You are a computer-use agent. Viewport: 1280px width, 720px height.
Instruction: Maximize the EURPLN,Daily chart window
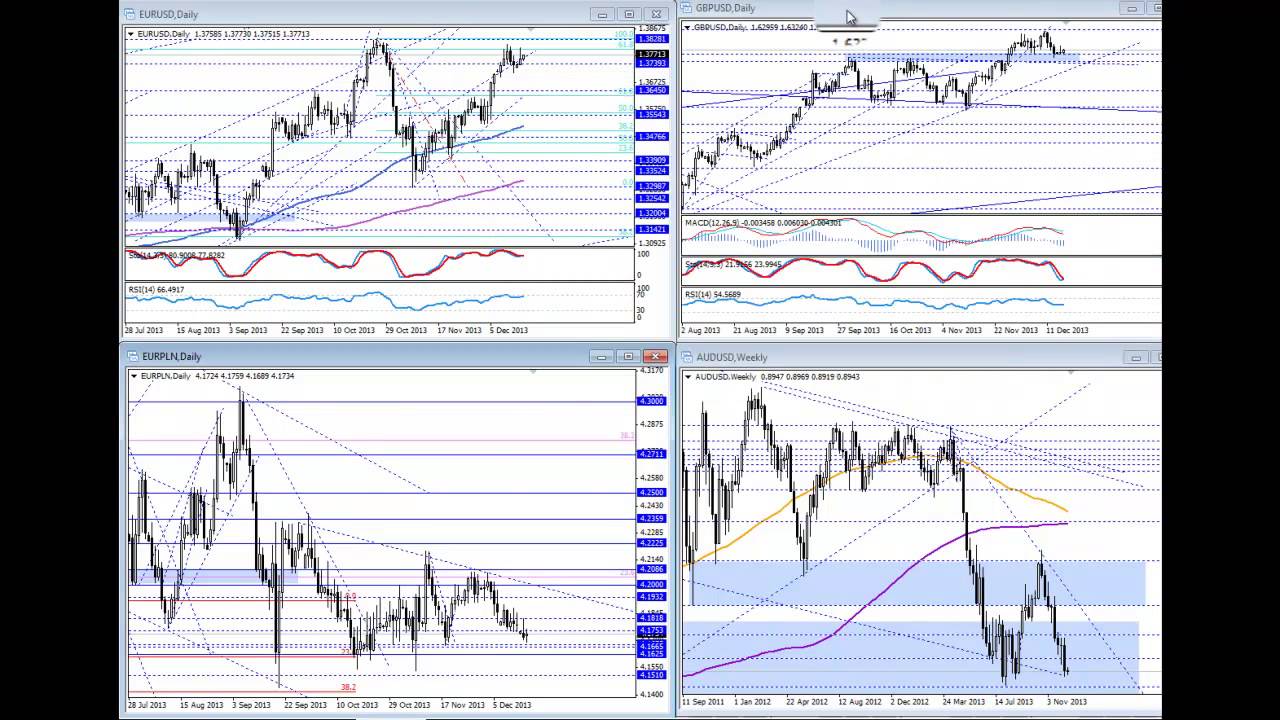tap(629, 356)
